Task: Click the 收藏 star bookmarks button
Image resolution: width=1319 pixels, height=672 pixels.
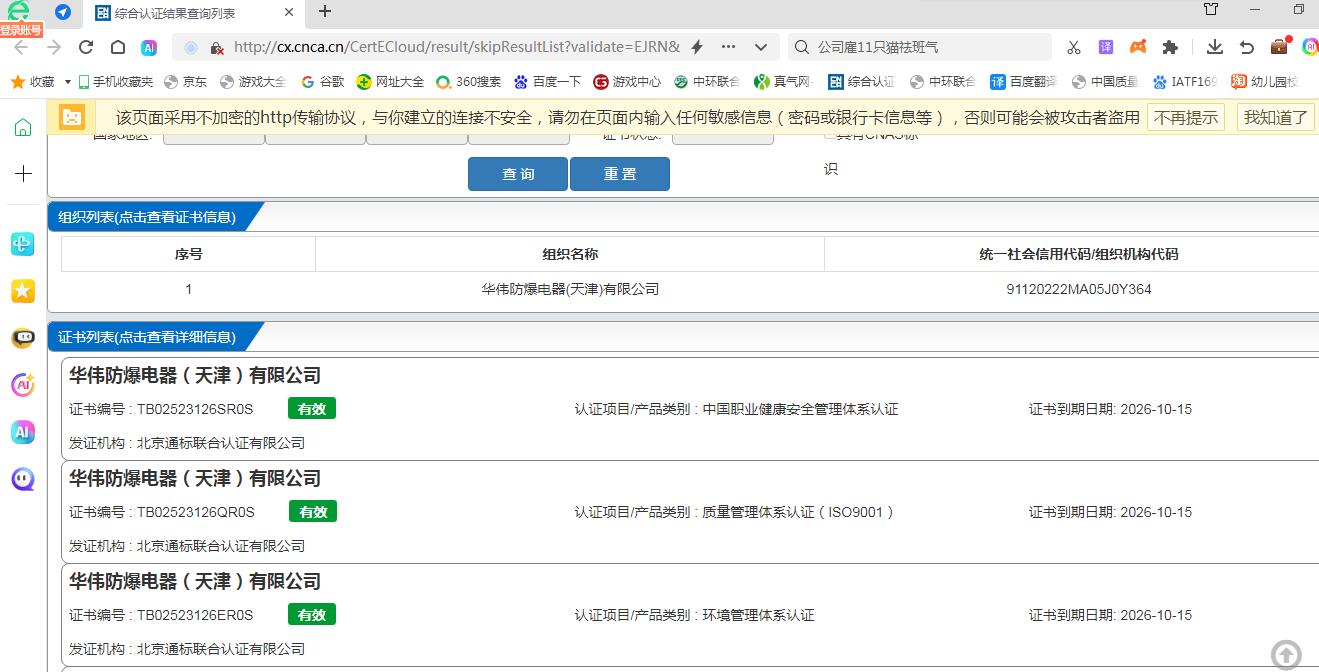Action: tap(32, 82)
